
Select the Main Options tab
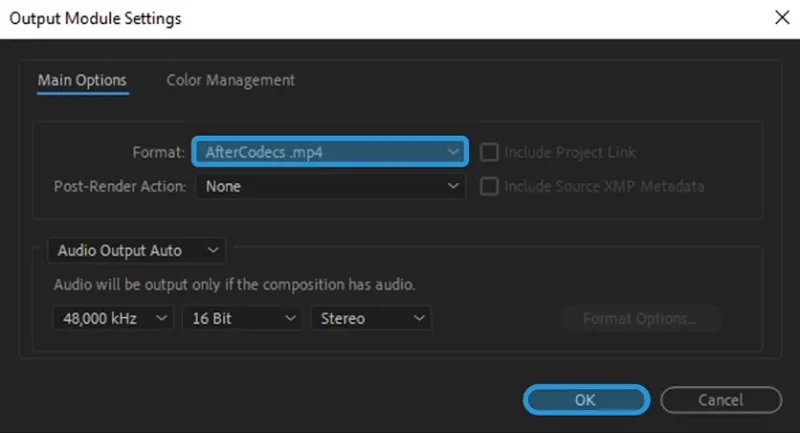point(82,81)
